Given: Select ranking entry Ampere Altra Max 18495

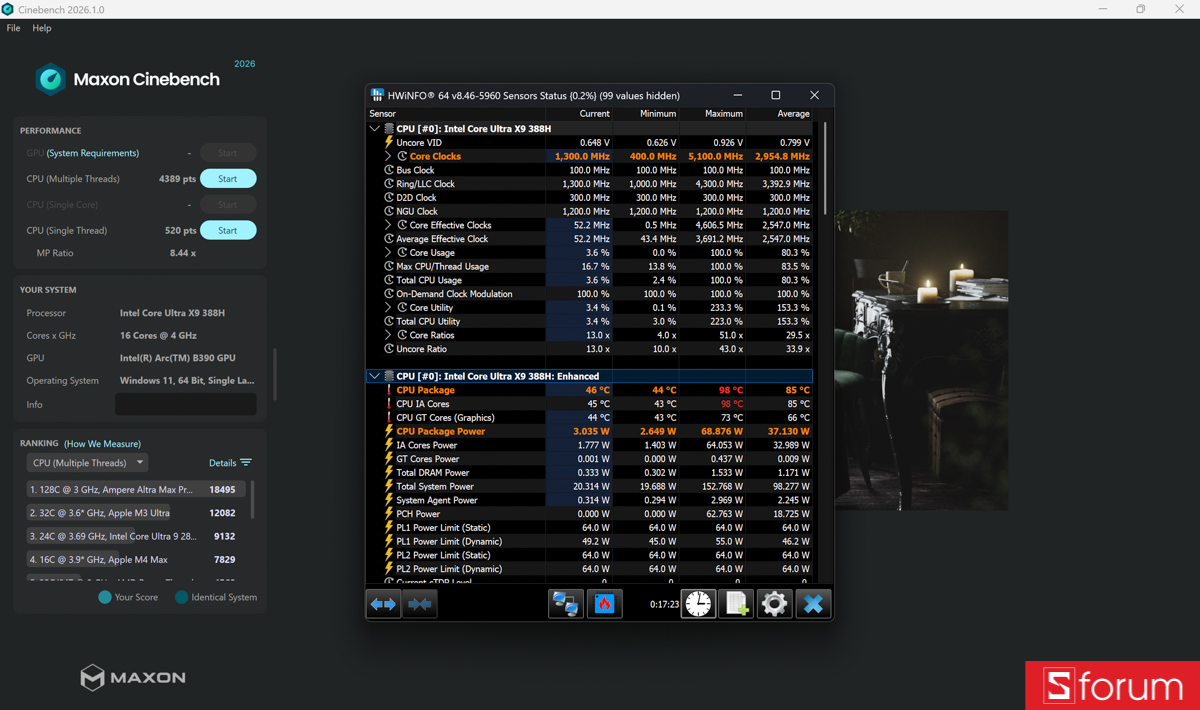Looking at the screenshot, I should click(135, 490).
